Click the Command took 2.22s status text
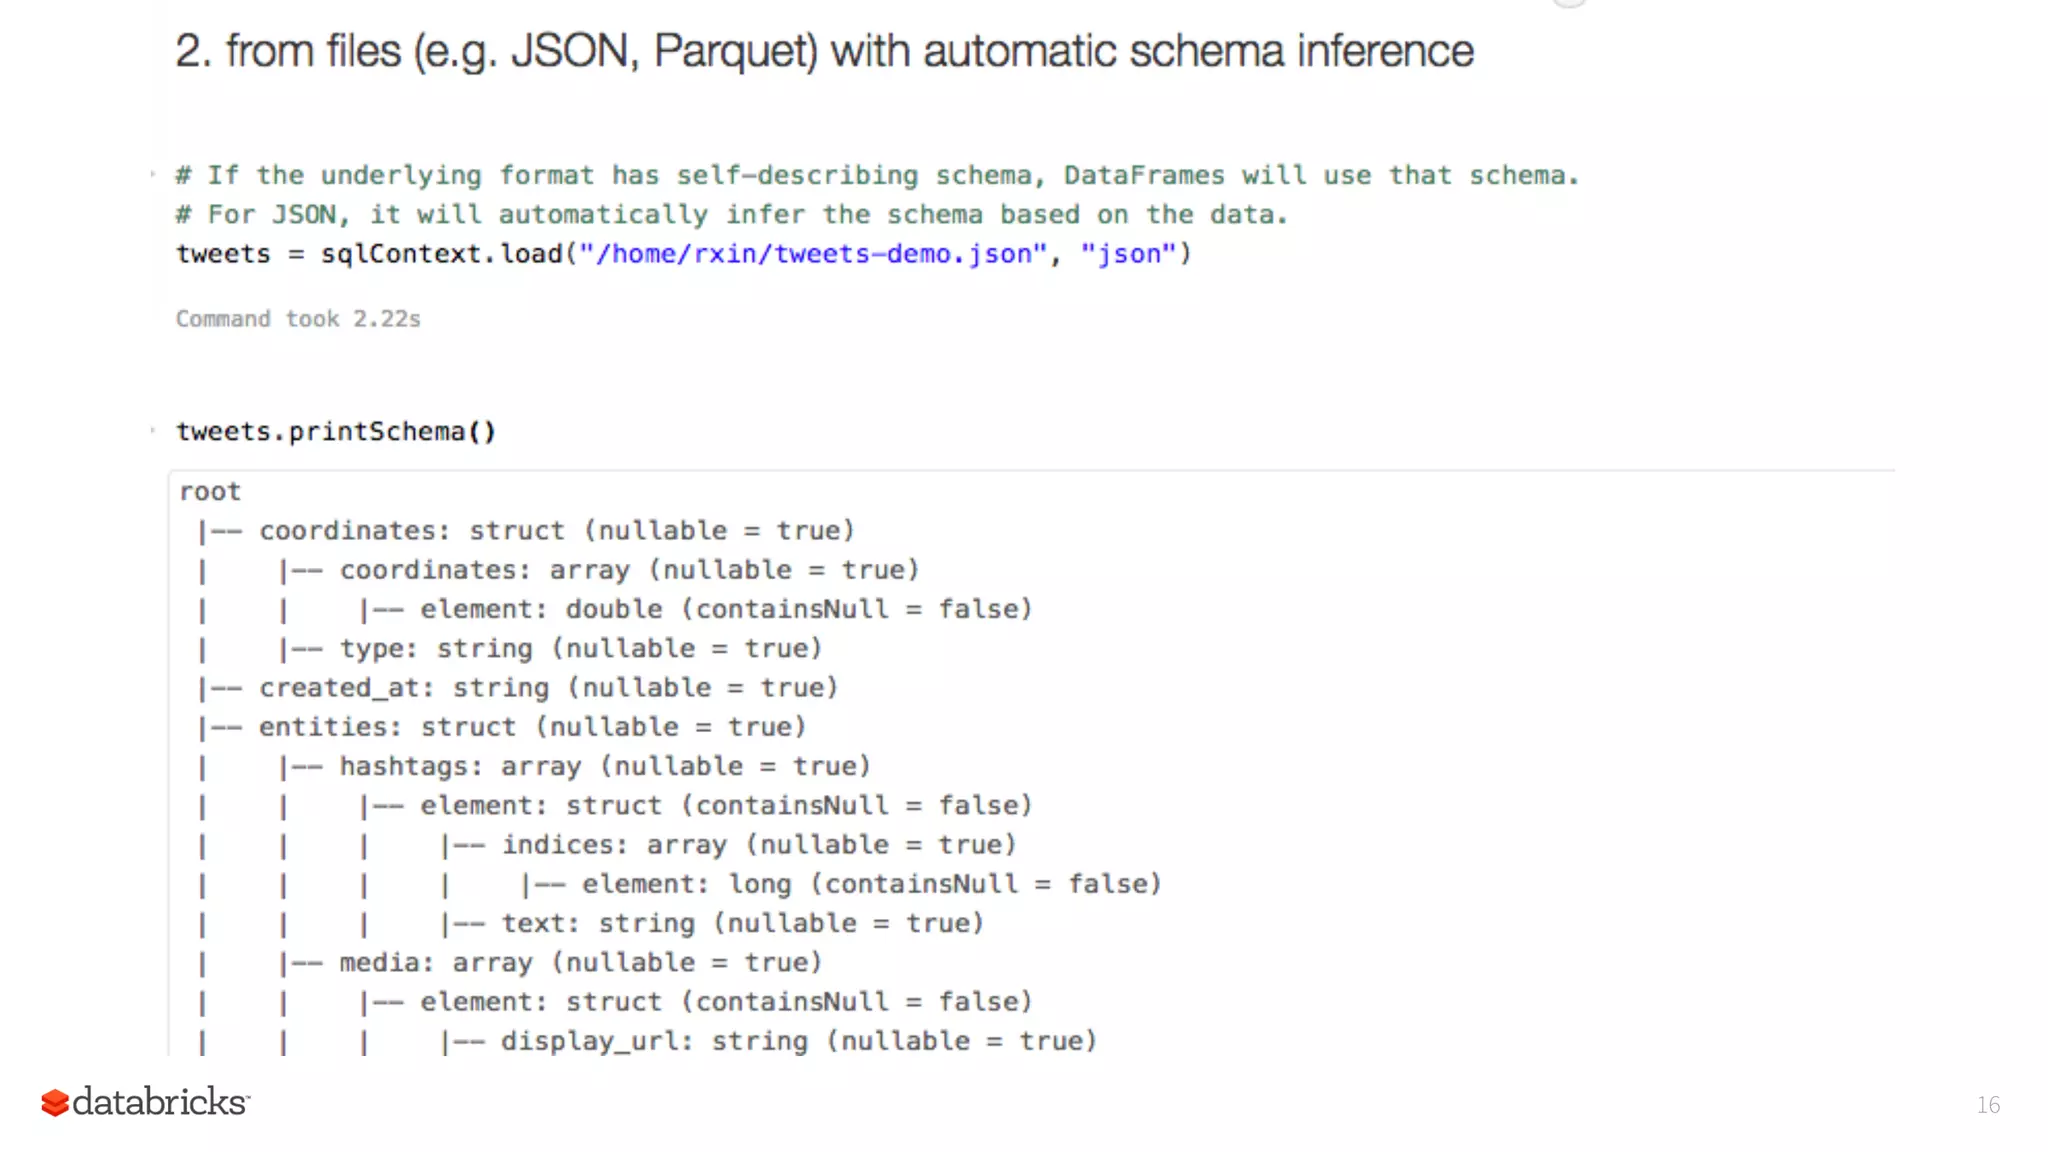Screen dimensions: 2048x1152 click(x=298, y=319)
